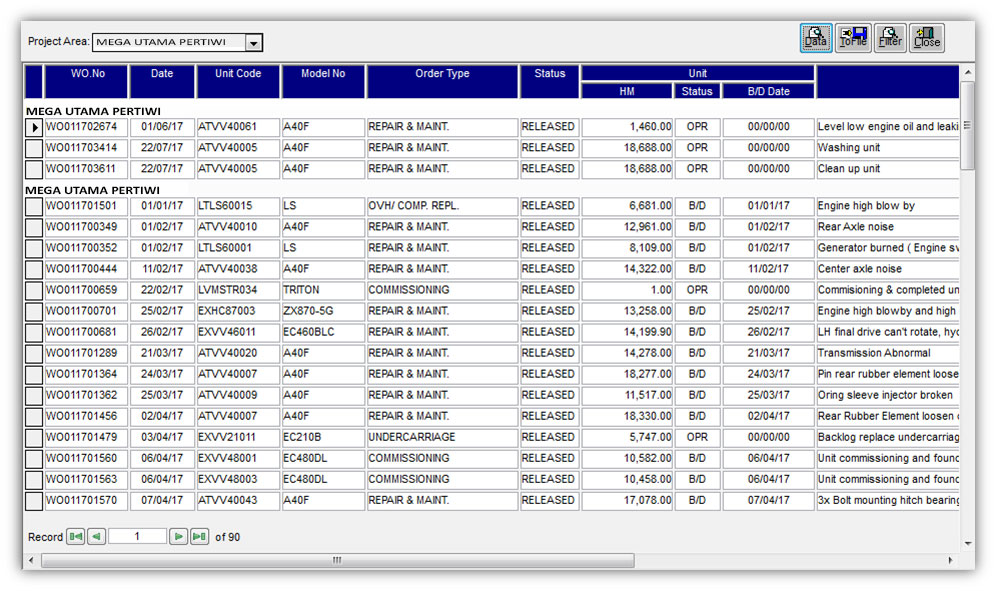
Task: Go to the previous record
Action: [96, 536]
